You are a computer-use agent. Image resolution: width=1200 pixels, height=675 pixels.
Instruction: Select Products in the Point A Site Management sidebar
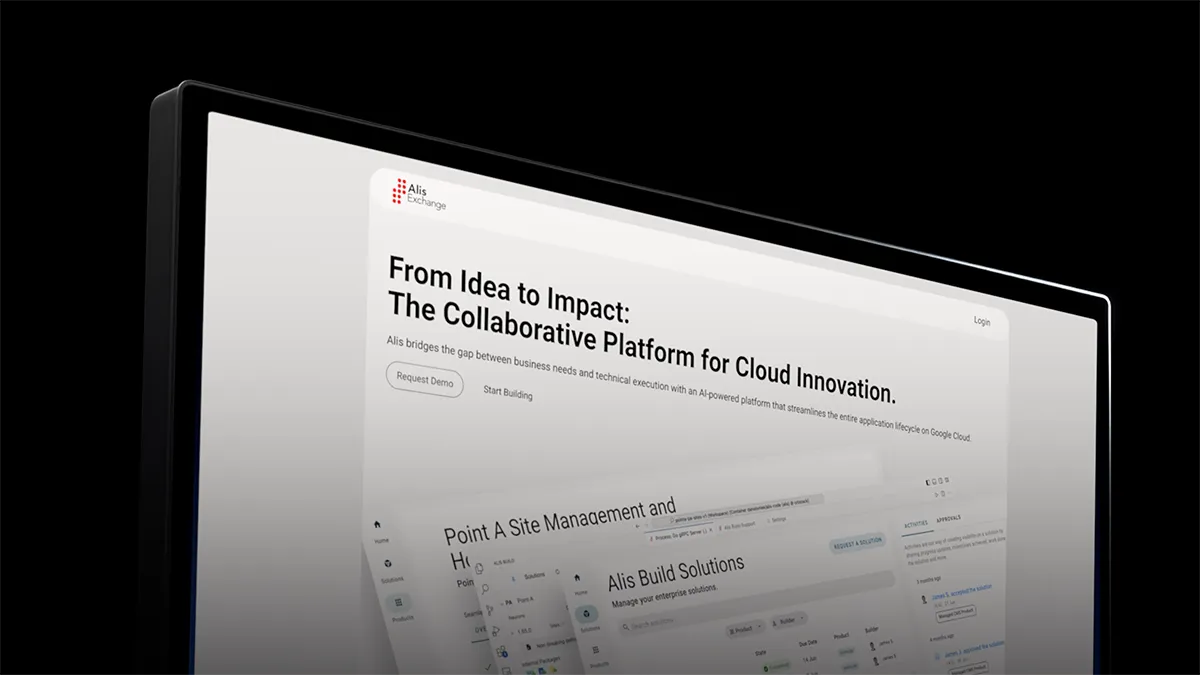tap(401, 609)
